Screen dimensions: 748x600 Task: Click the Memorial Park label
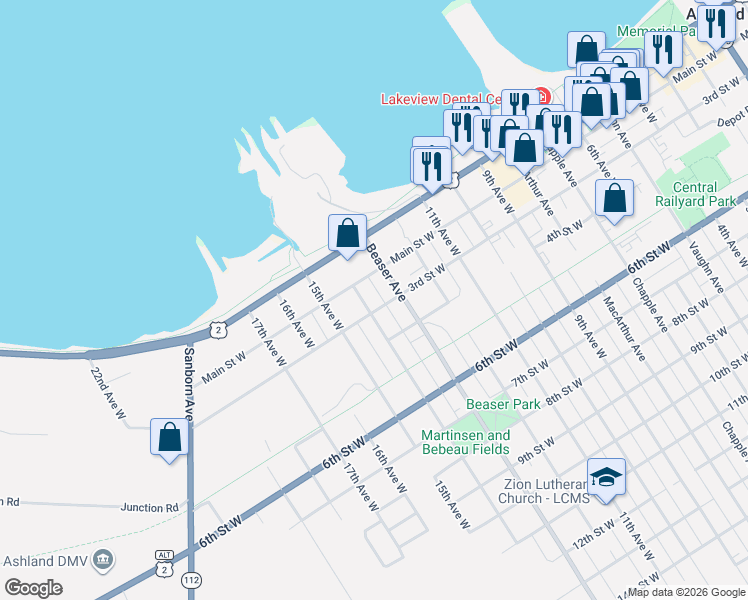657,31
